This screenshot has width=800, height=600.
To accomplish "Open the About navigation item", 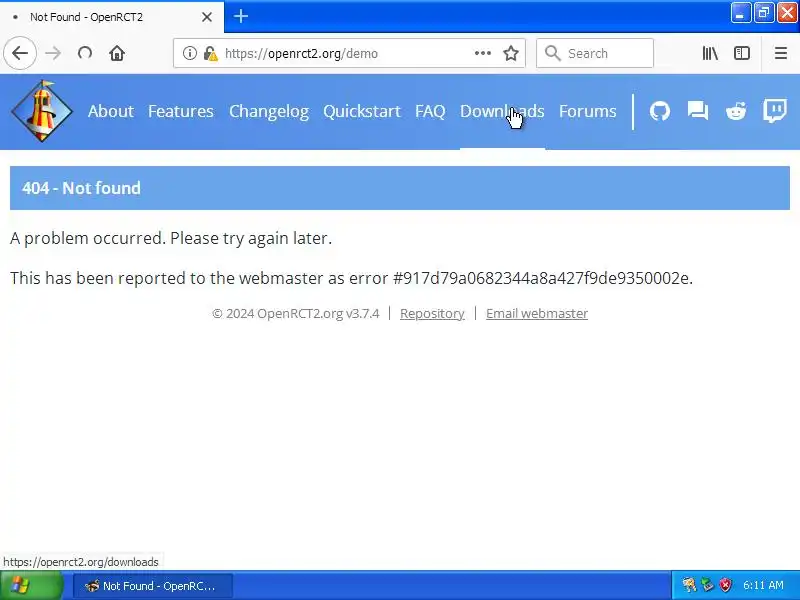I will click(x=111, y=111).
